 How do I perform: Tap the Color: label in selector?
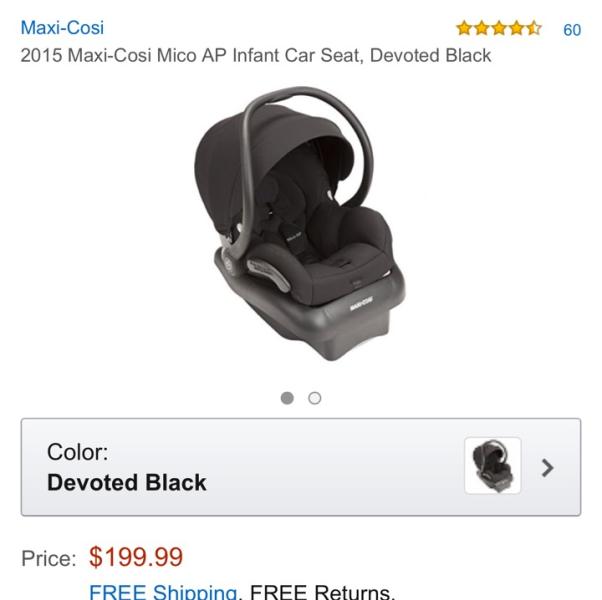(78, 452)
